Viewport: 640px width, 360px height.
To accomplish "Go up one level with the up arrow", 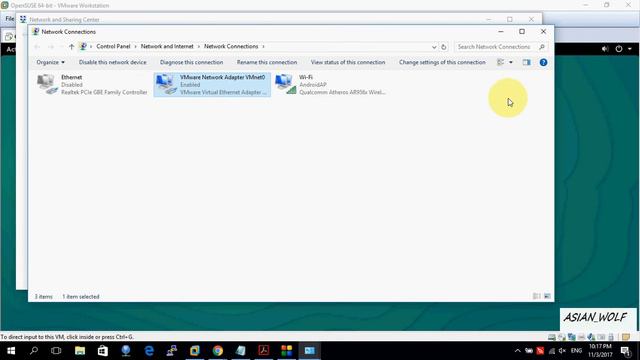I will pyautogui.click(x=71, y=47).
